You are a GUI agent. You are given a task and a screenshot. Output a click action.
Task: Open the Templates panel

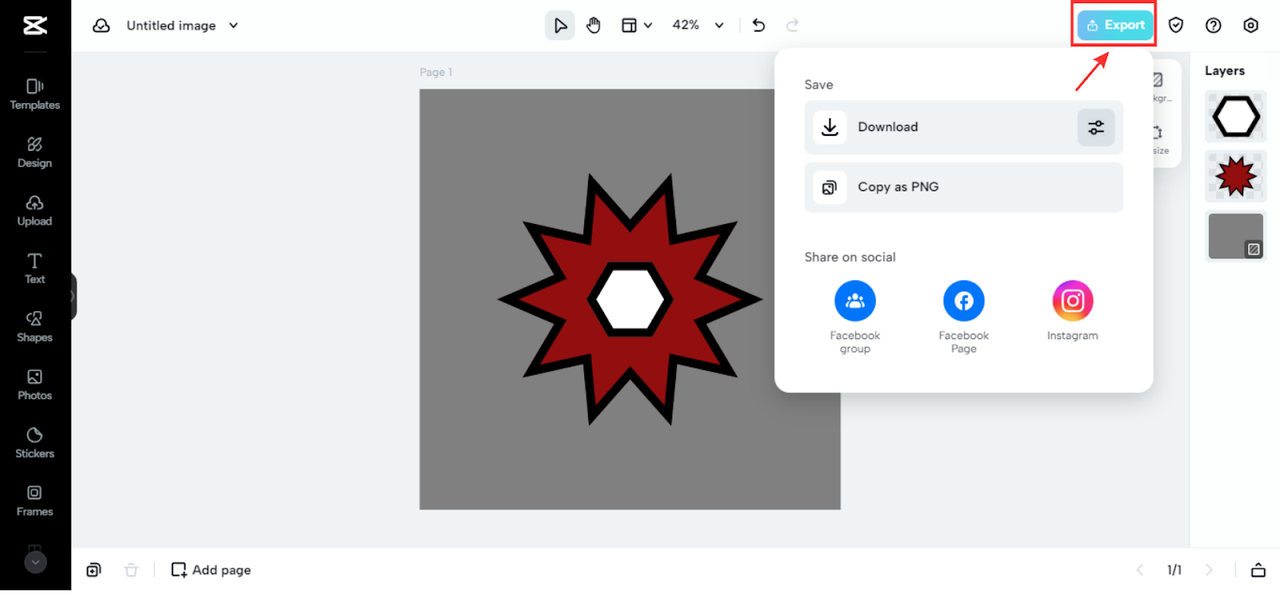35,94
